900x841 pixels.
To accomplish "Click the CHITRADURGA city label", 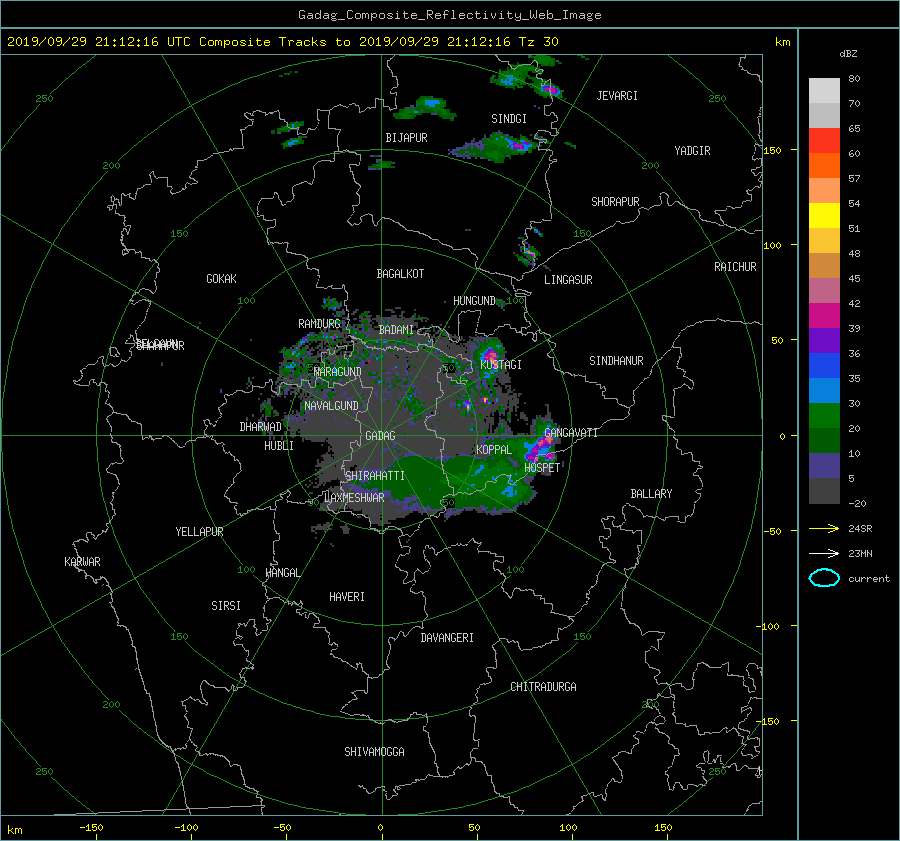I will (543, 687).
